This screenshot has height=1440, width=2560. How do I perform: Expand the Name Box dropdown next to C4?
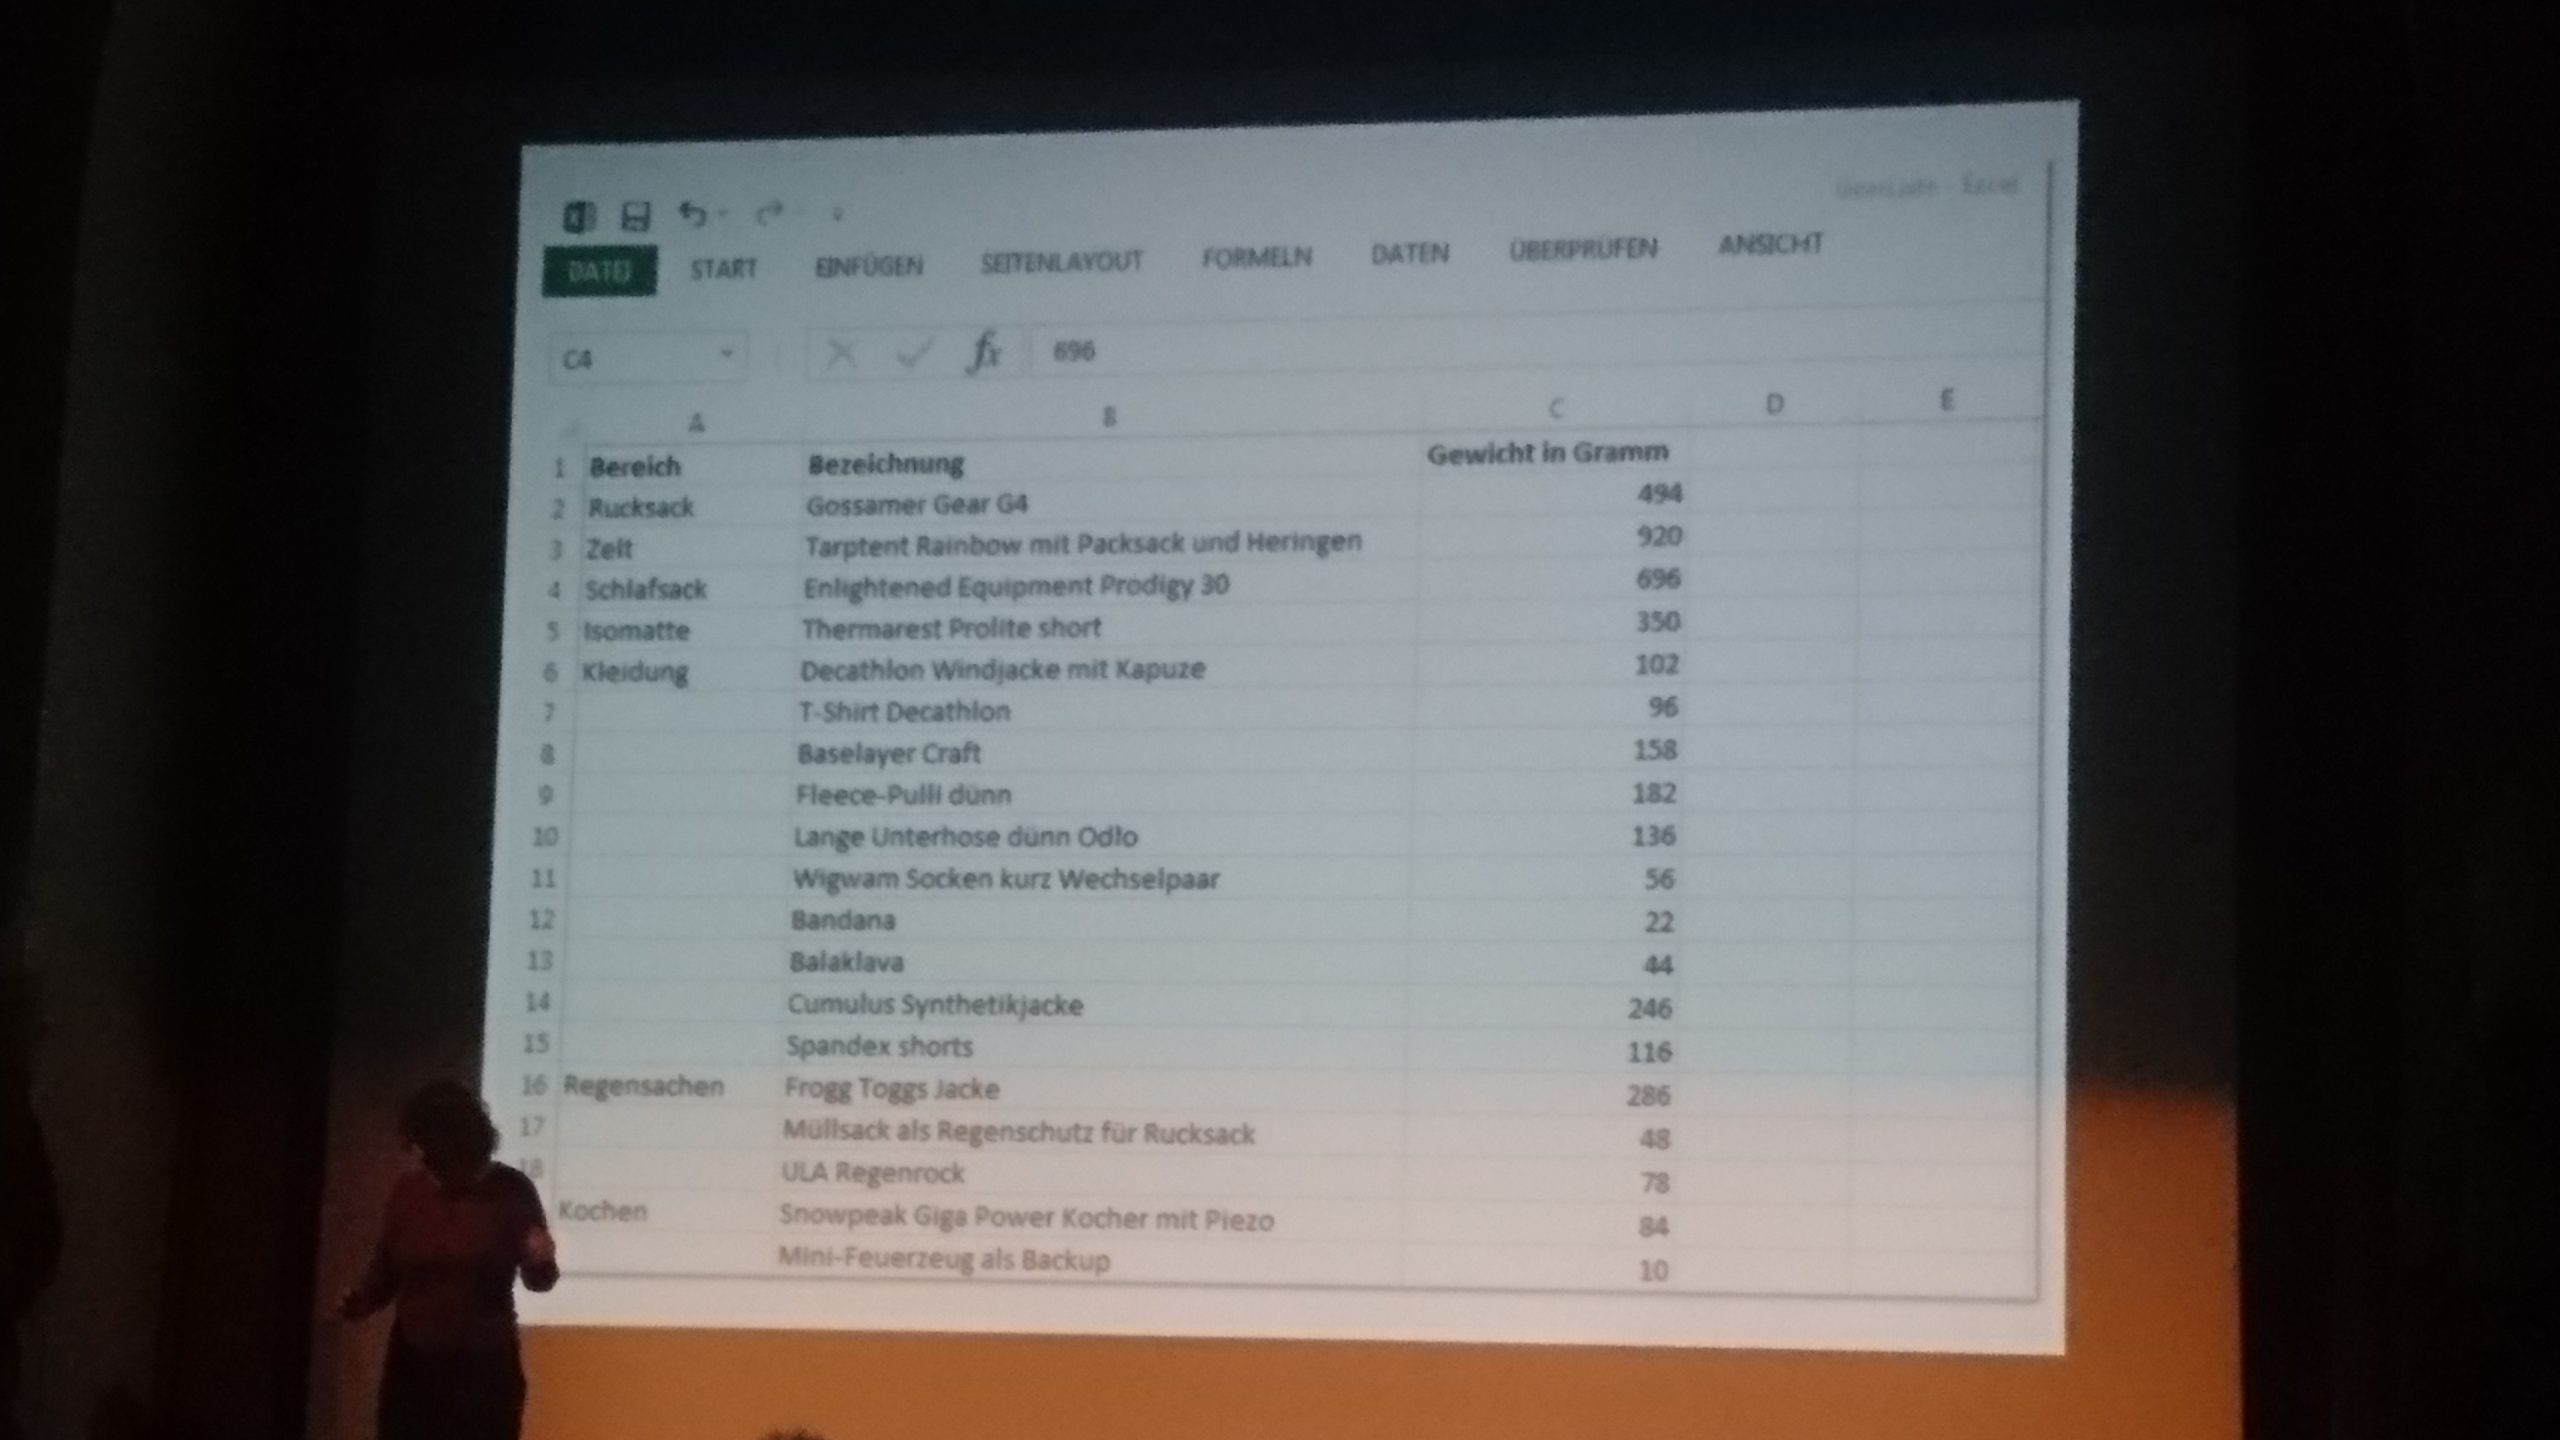pos(727,354)
